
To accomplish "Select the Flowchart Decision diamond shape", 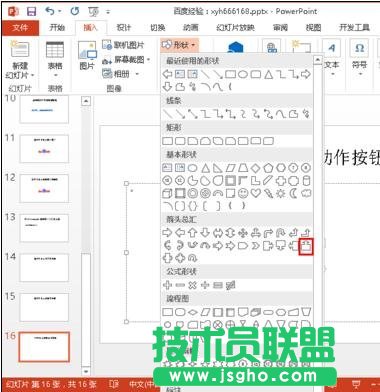I will 192,312.
